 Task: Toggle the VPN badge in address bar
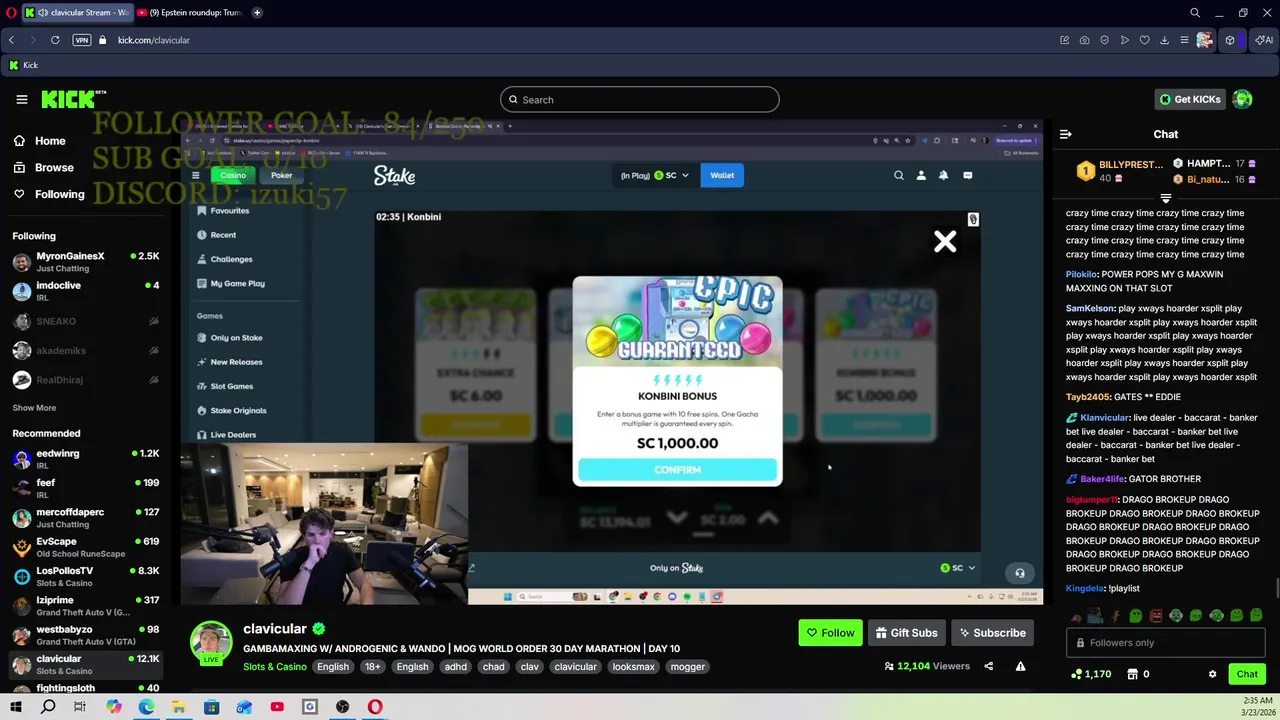click(x=82, y=40)
